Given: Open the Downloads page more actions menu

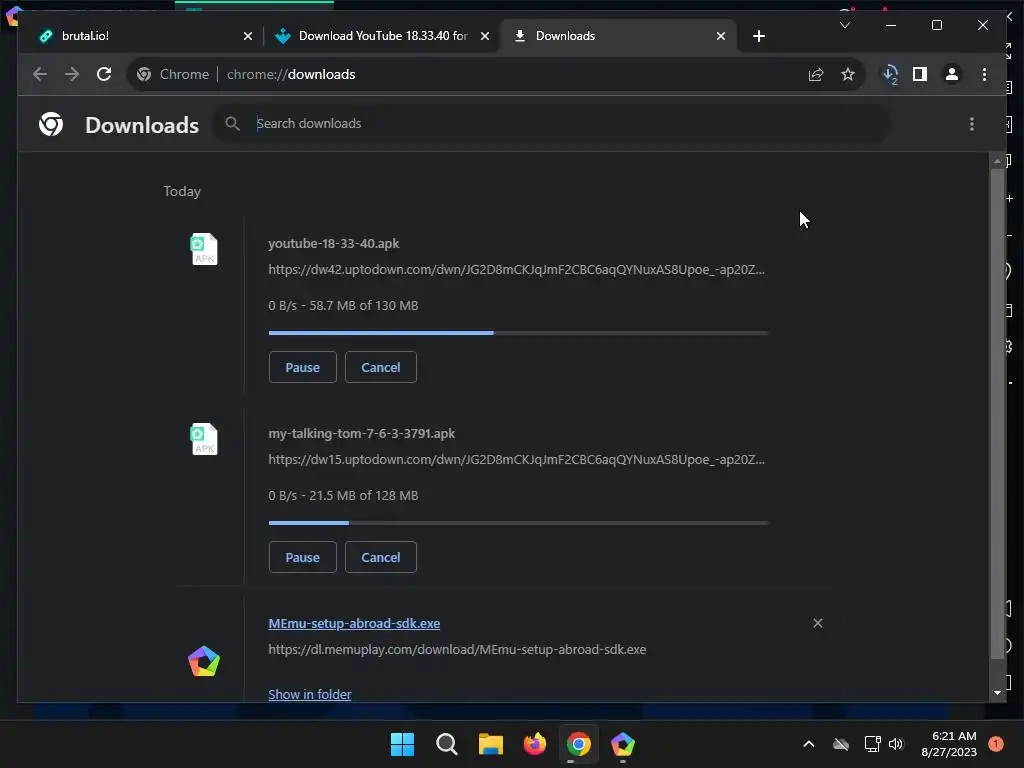Looking at the screenshot, I should [x=972, y=124].
